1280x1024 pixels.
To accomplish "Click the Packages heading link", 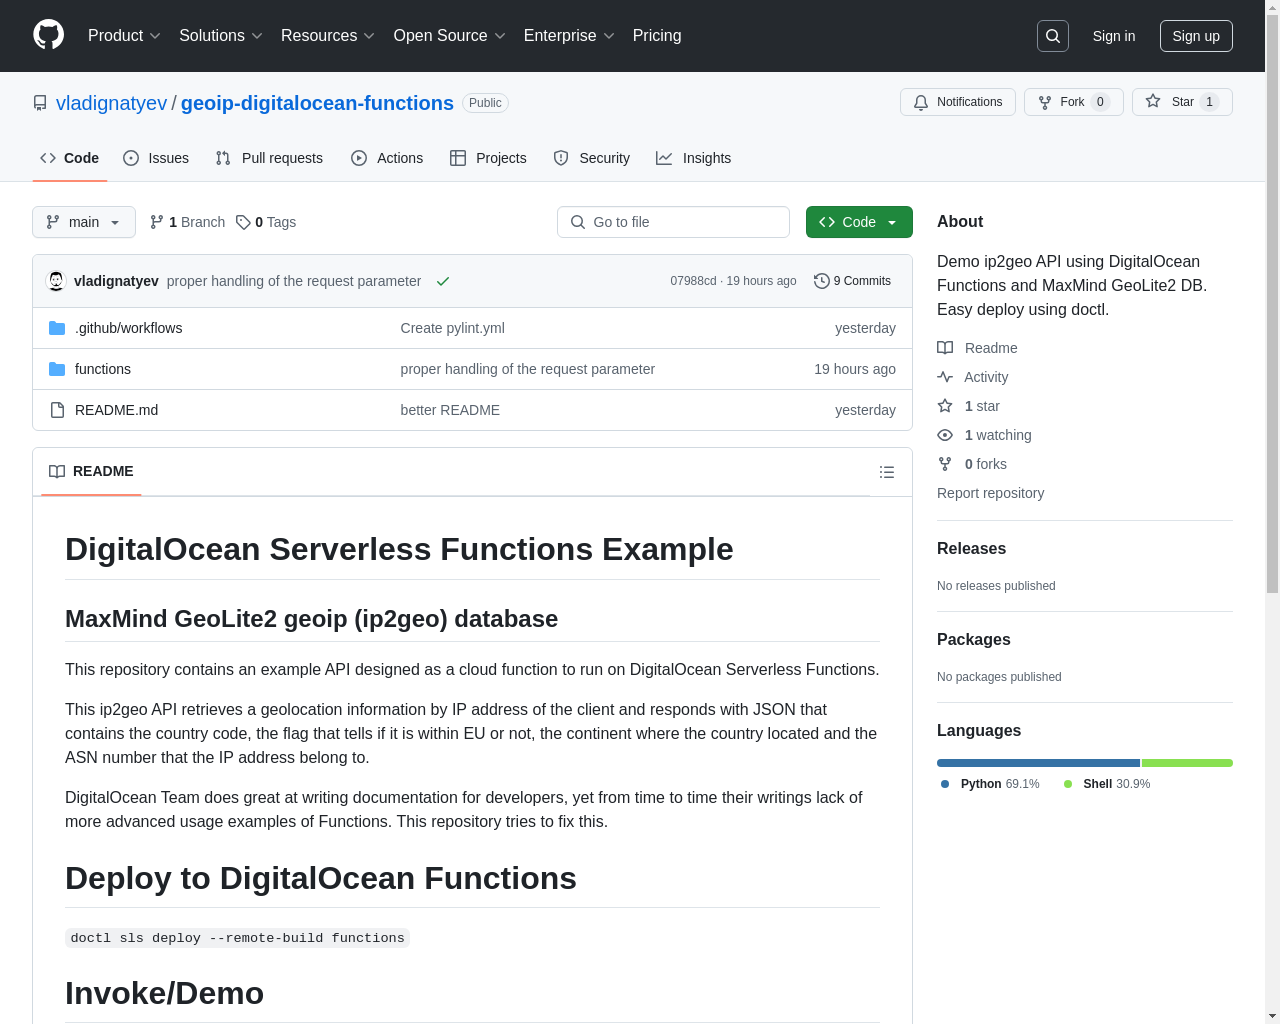I will 973,639.
